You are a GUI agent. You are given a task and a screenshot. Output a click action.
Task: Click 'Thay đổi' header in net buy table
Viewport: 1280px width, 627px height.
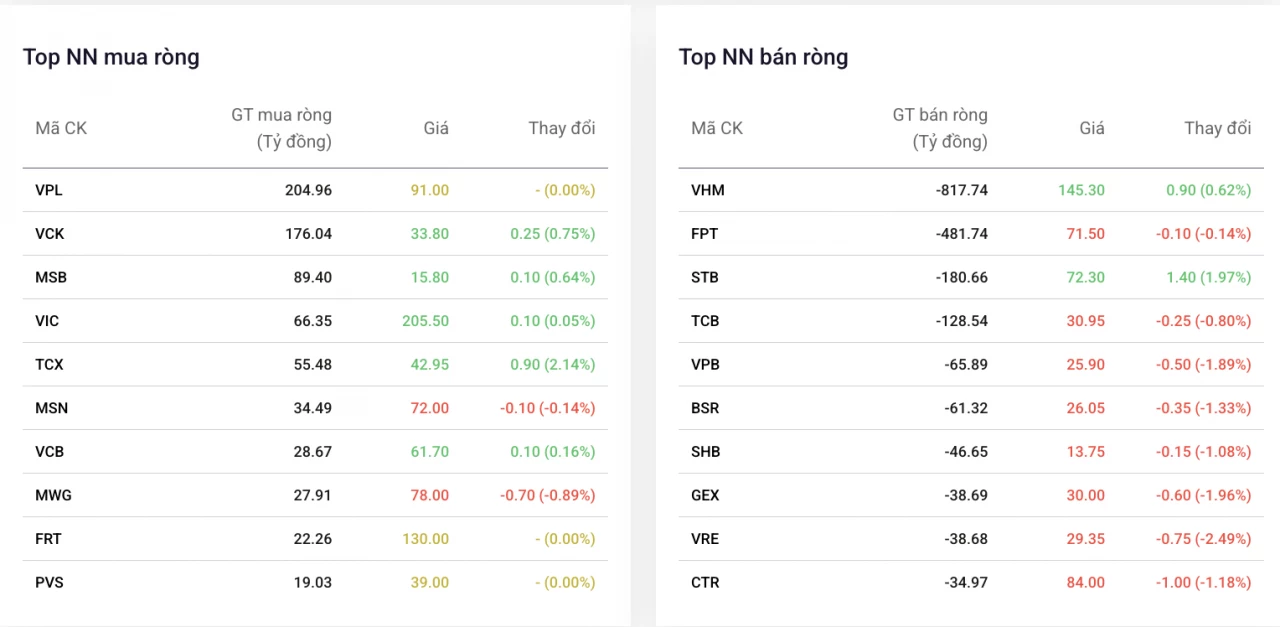click(562, 128)
